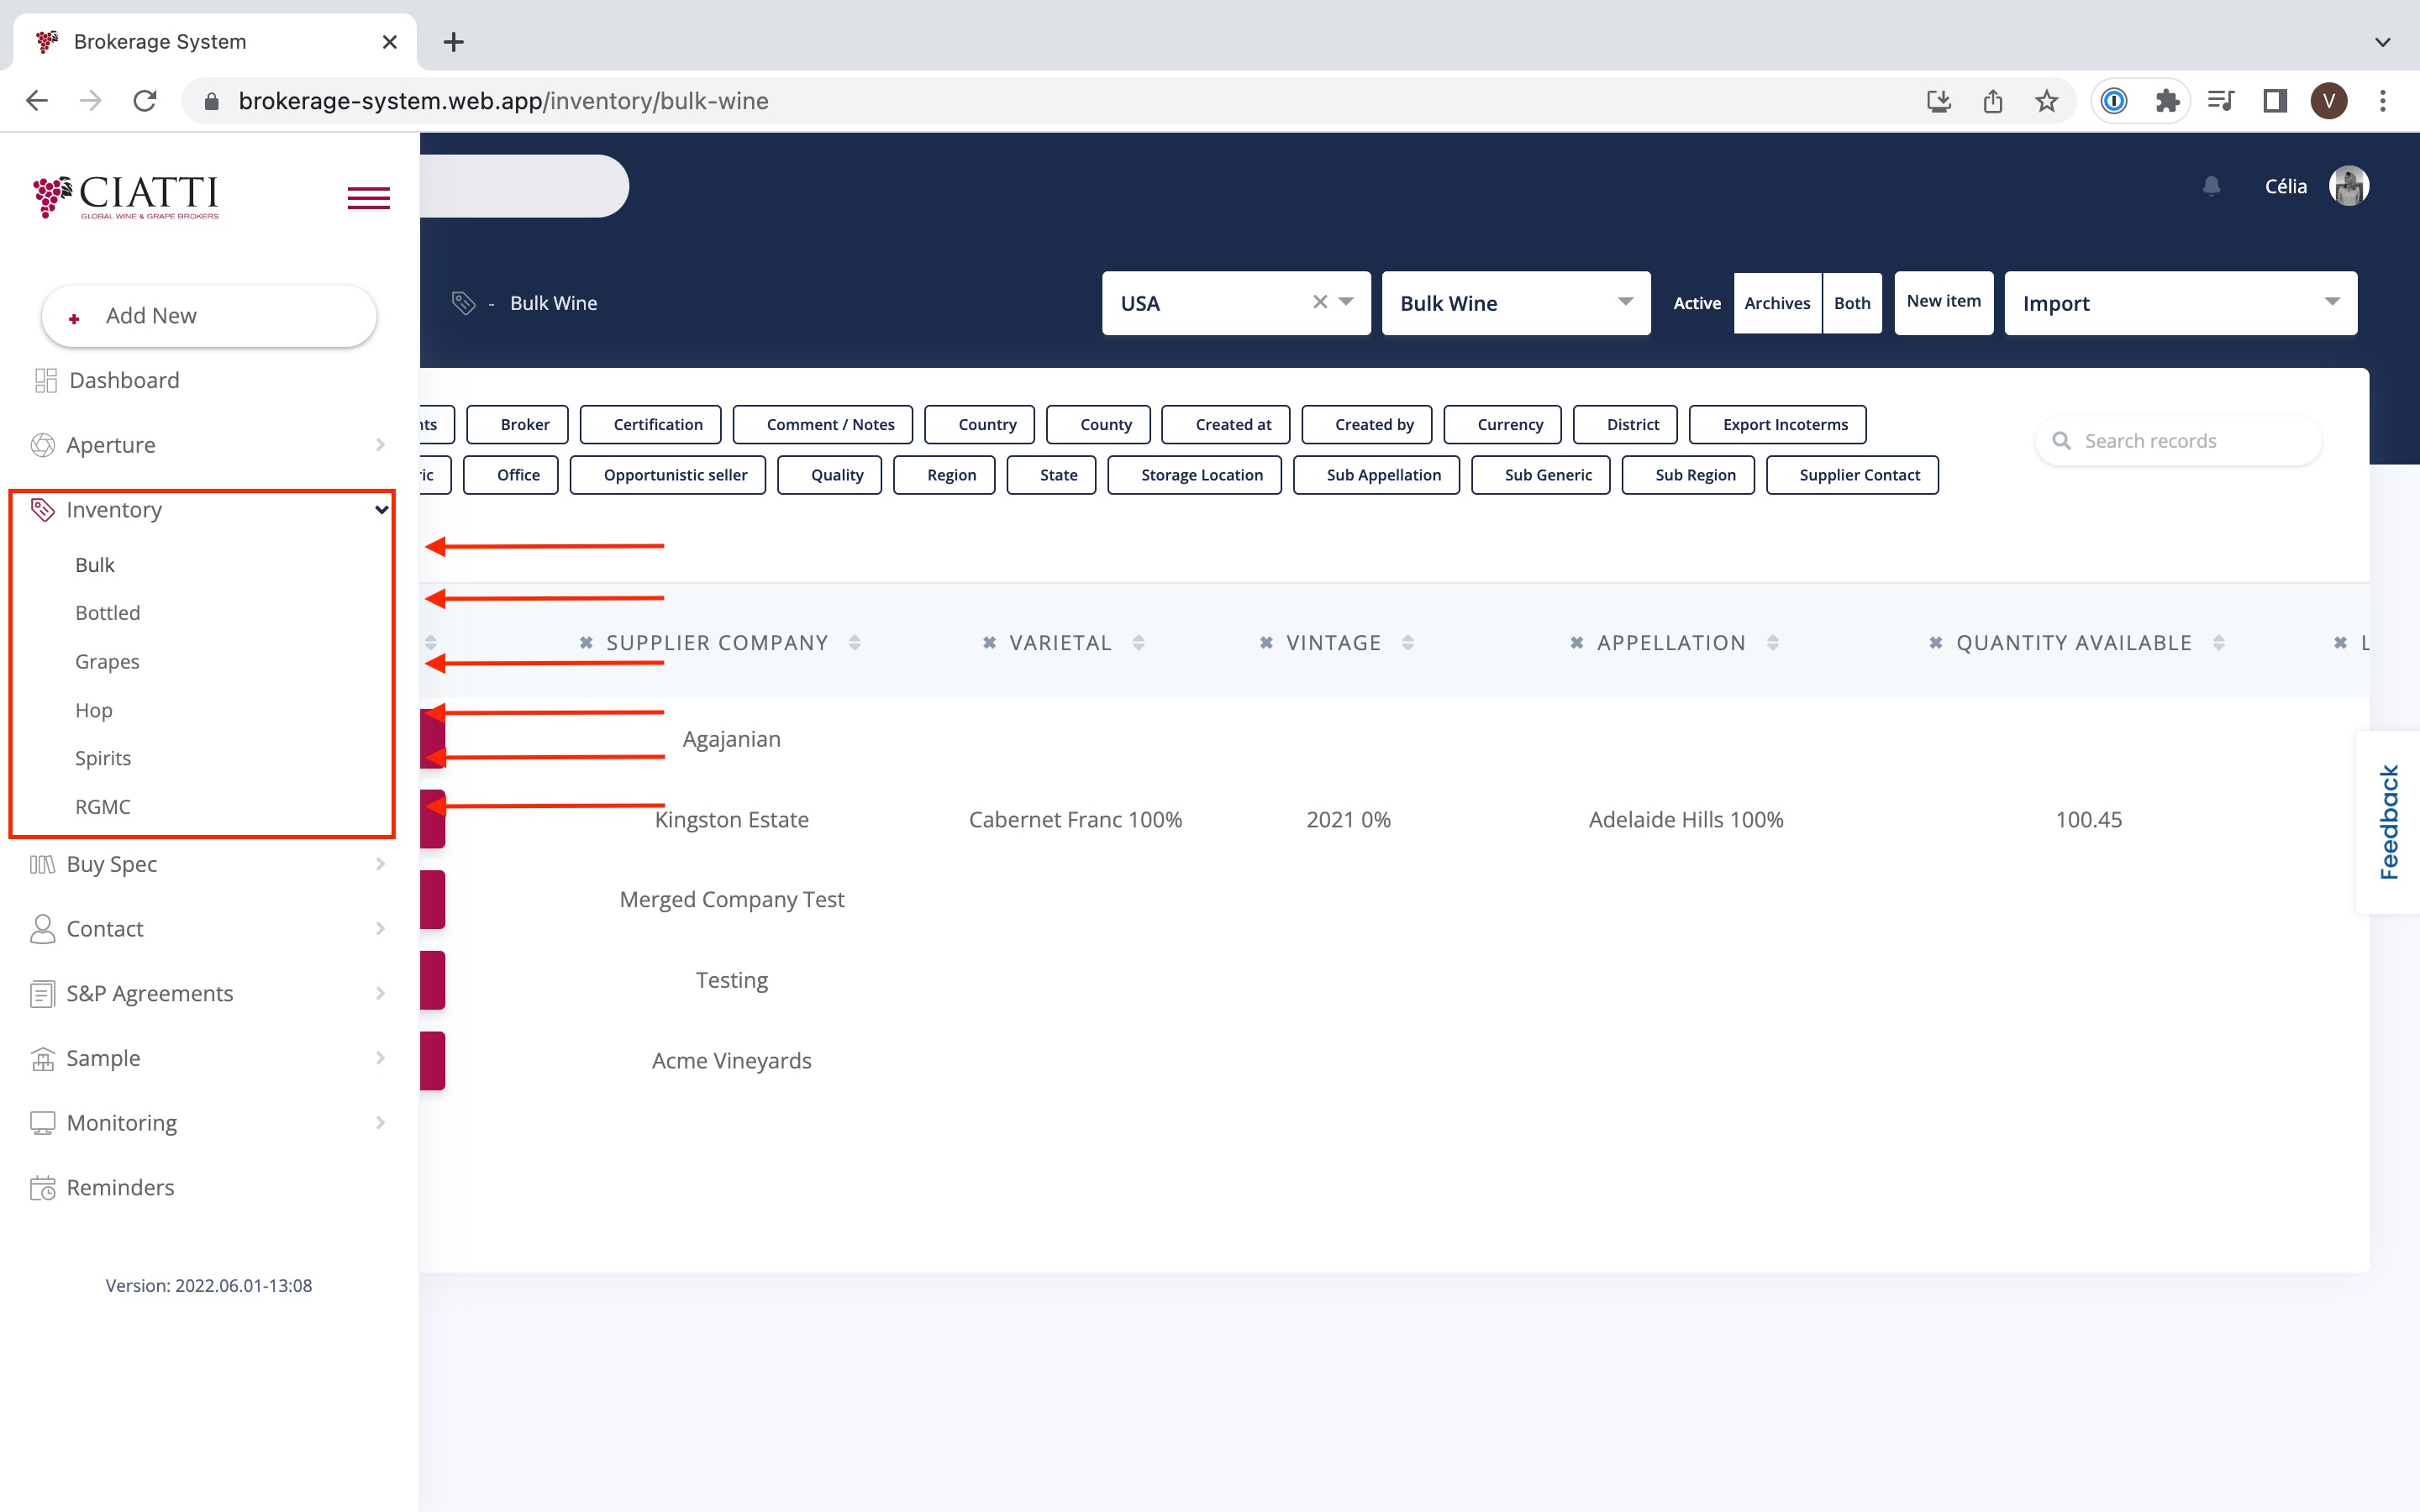
Task: Collapse the Inventory sidebar section
Action: click(x=381, y=510)
